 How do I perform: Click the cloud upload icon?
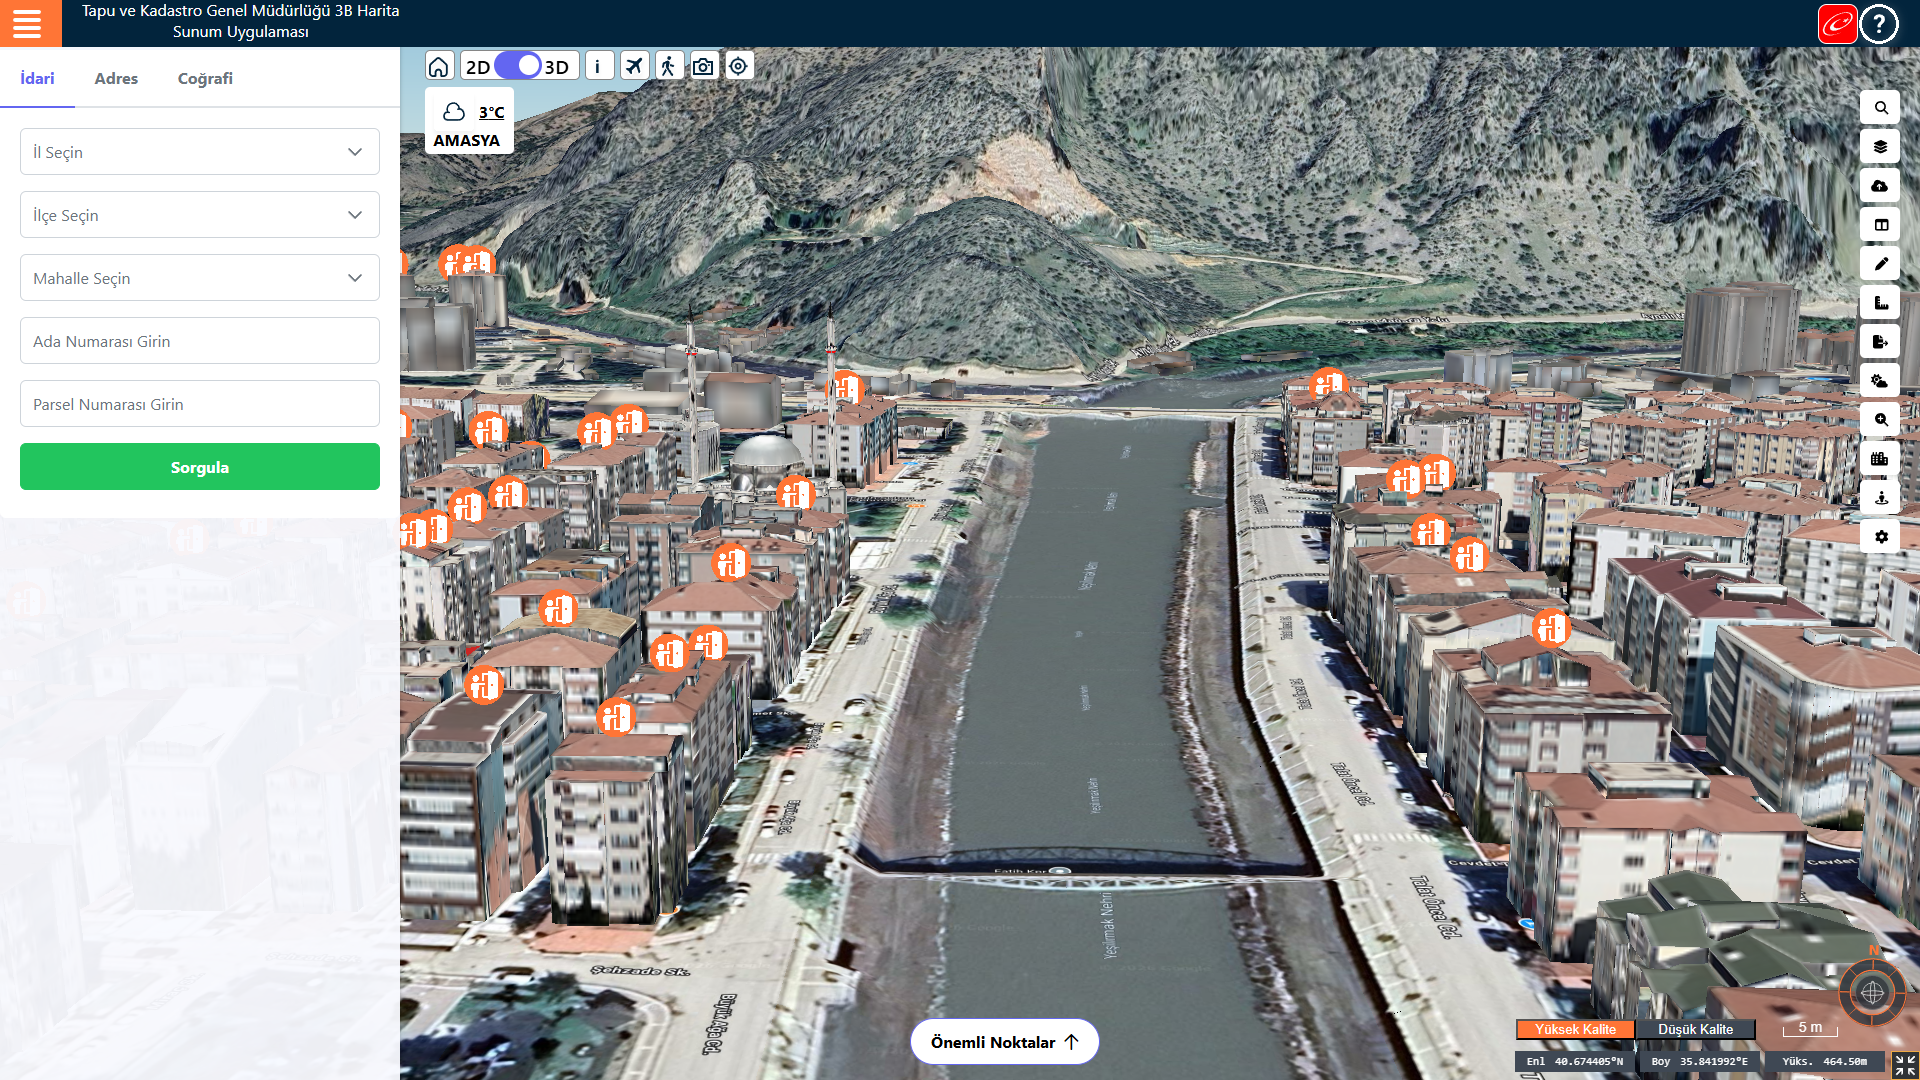[x=1880, y=186]
